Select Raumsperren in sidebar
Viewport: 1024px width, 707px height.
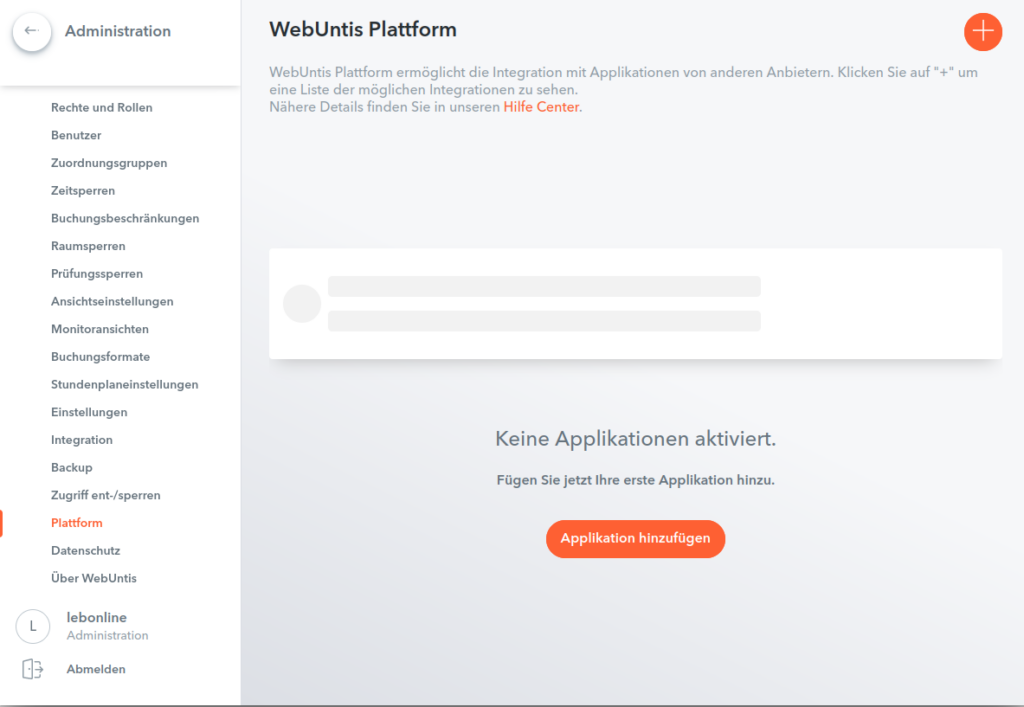[x=88, y=246]
